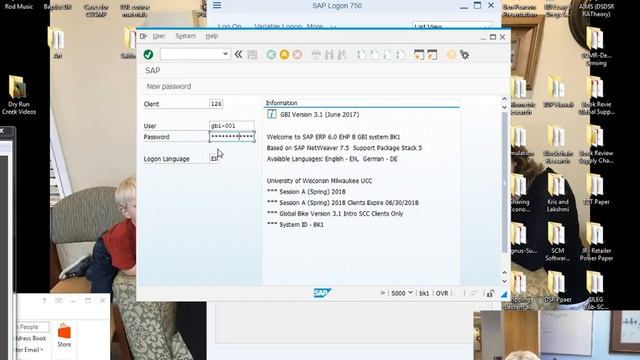Click the SAP window menu icon left of User
Viewport: 640px width, 360px height.
point(143,36)
